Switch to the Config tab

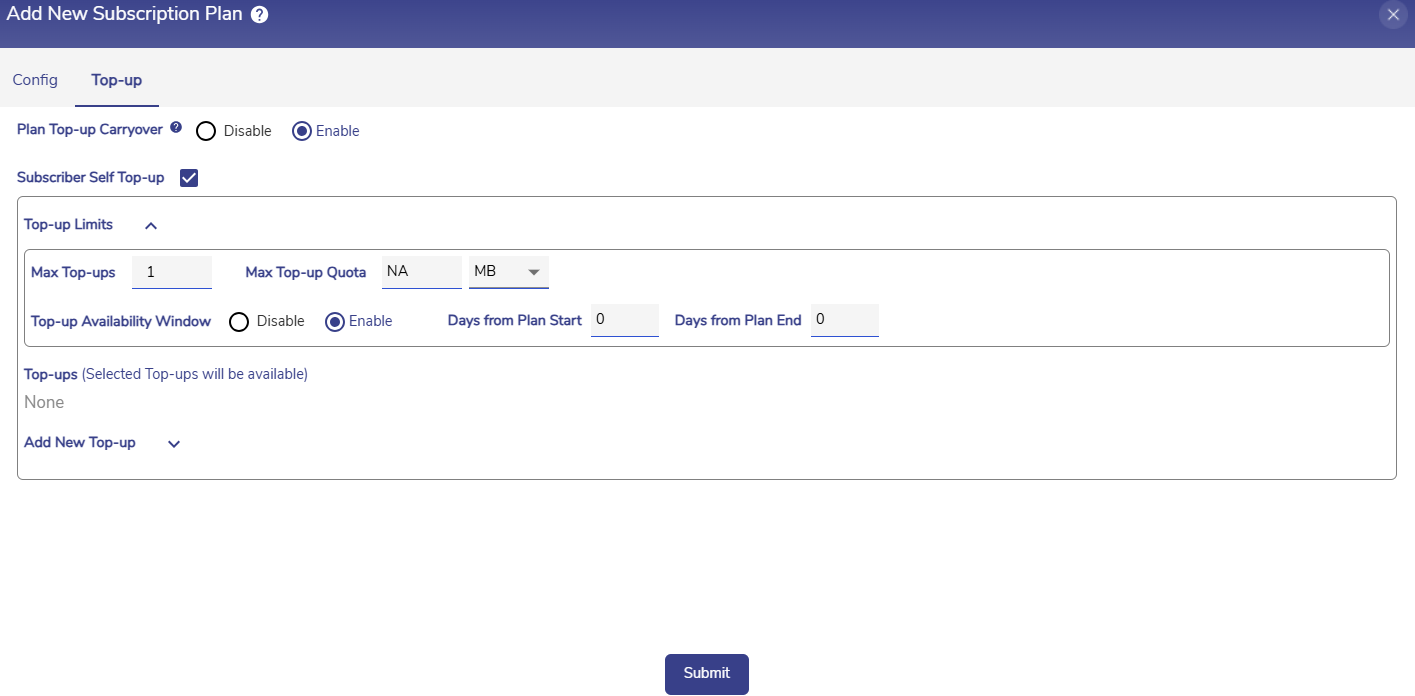(x=35, y=80)
